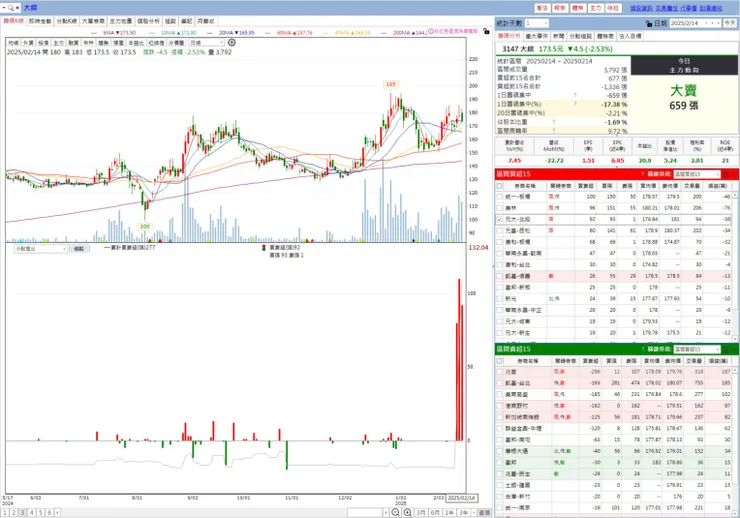
Task: Toggle the lock icon next to 日期
Action: (649, 23)
